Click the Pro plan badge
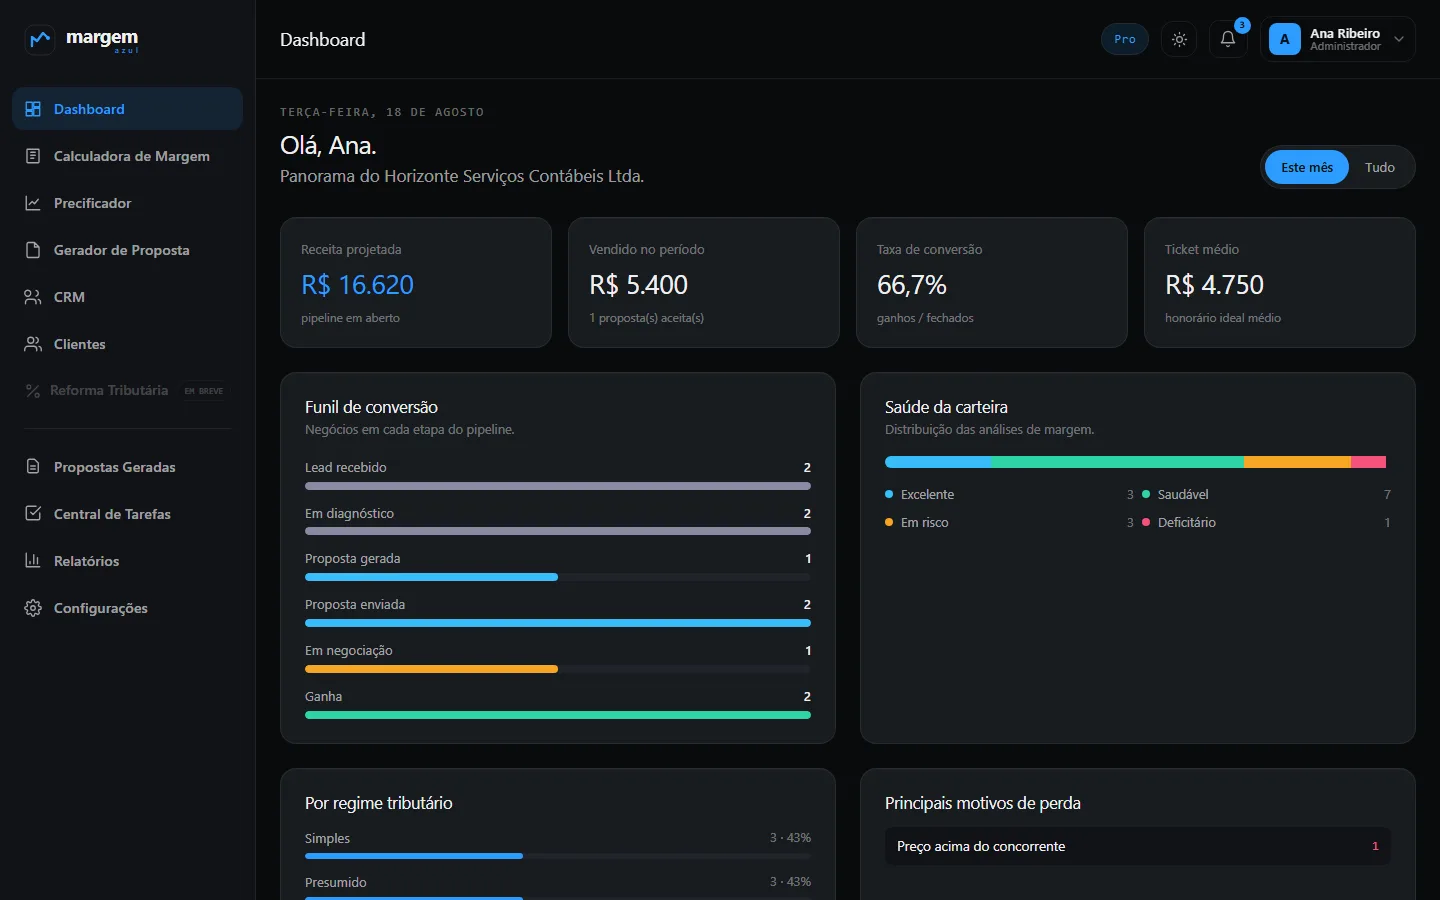1440x900 pixels. coord(1125,40)
